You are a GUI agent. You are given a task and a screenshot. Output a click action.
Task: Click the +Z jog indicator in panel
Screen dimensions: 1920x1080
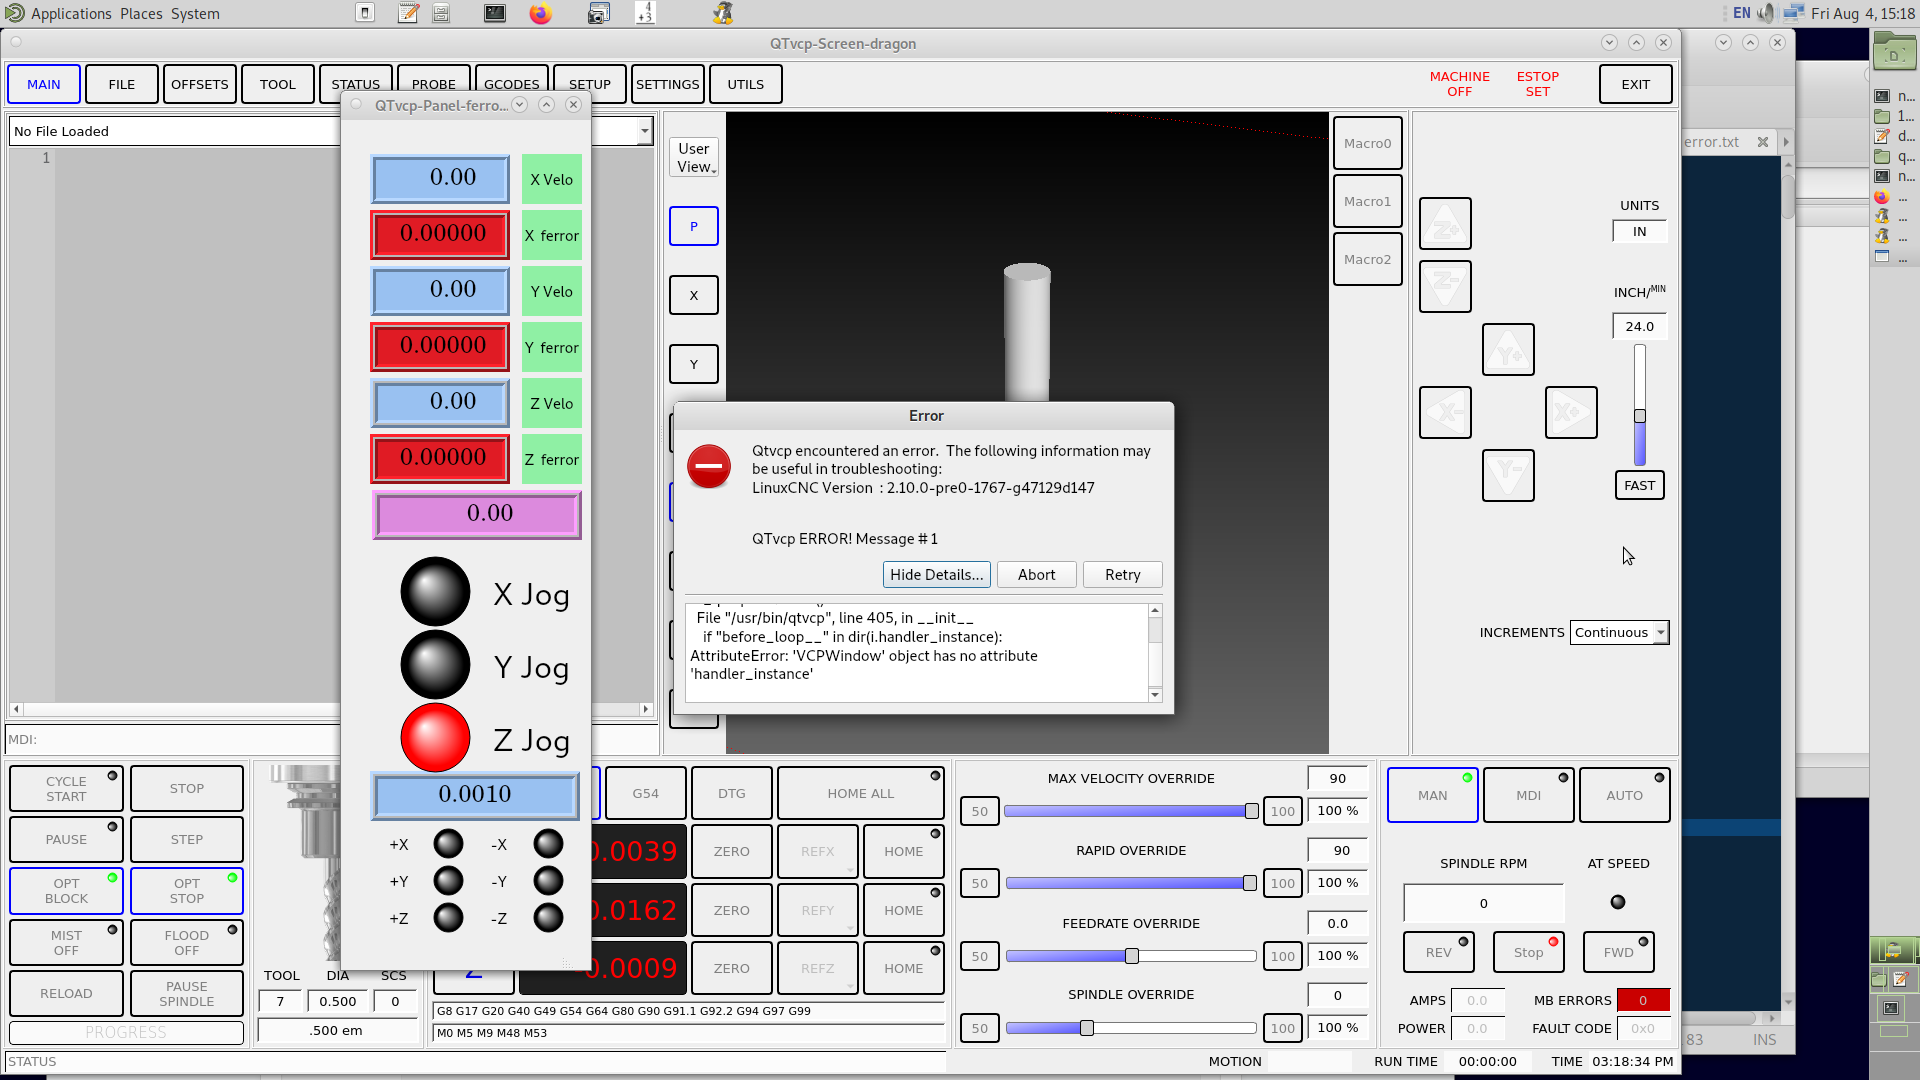pyautogui.click(x=448, y=918)
